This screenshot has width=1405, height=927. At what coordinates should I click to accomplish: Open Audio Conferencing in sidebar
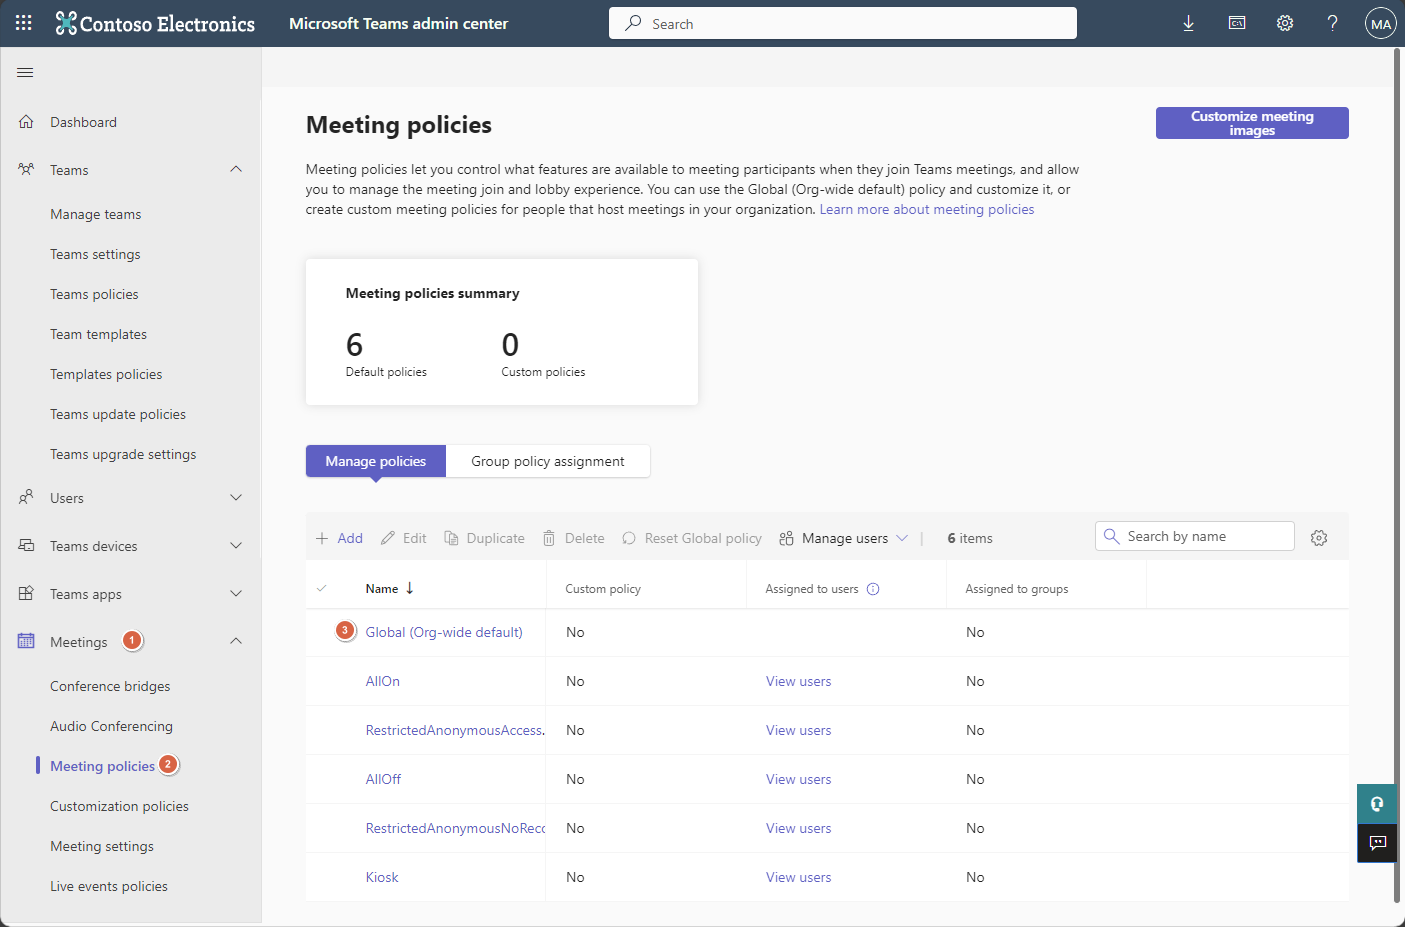[111, 726]
